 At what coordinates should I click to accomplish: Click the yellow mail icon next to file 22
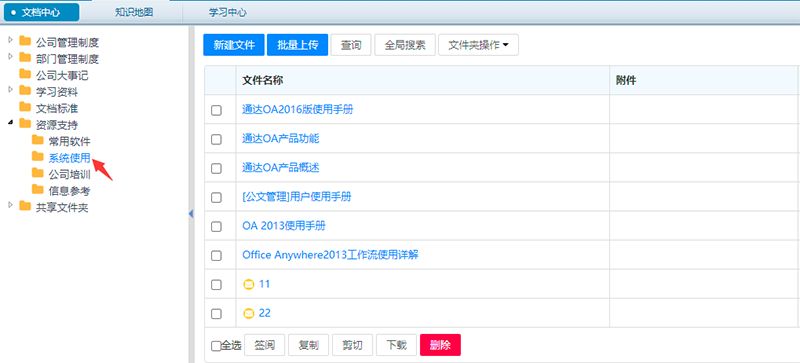coord(248,313)
